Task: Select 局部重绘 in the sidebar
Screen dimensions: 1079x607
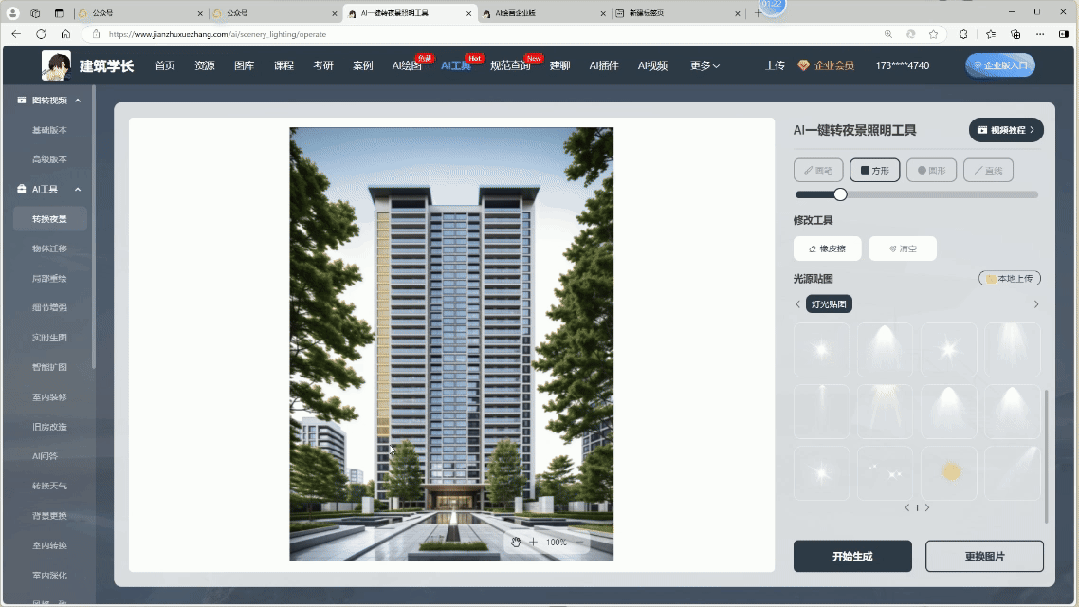Action: coord(49,279)
